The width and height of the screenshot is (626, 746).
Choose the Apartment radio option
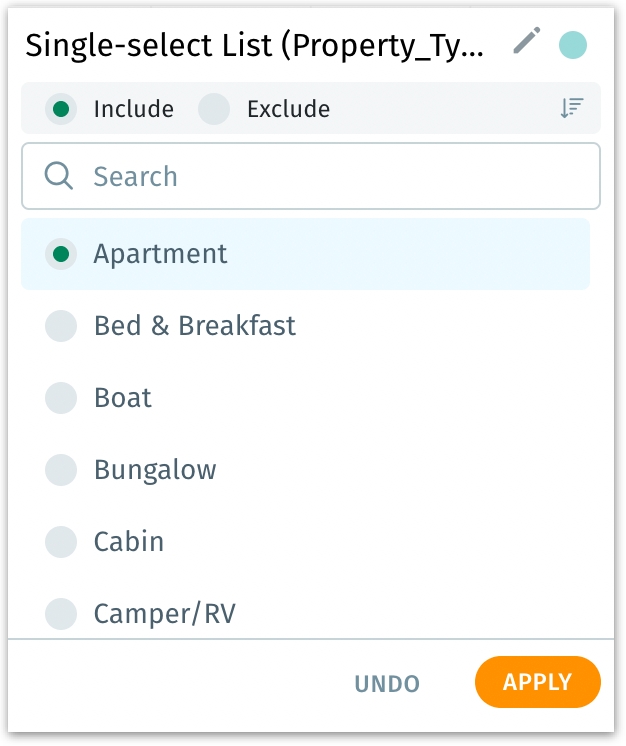point(61,254)
